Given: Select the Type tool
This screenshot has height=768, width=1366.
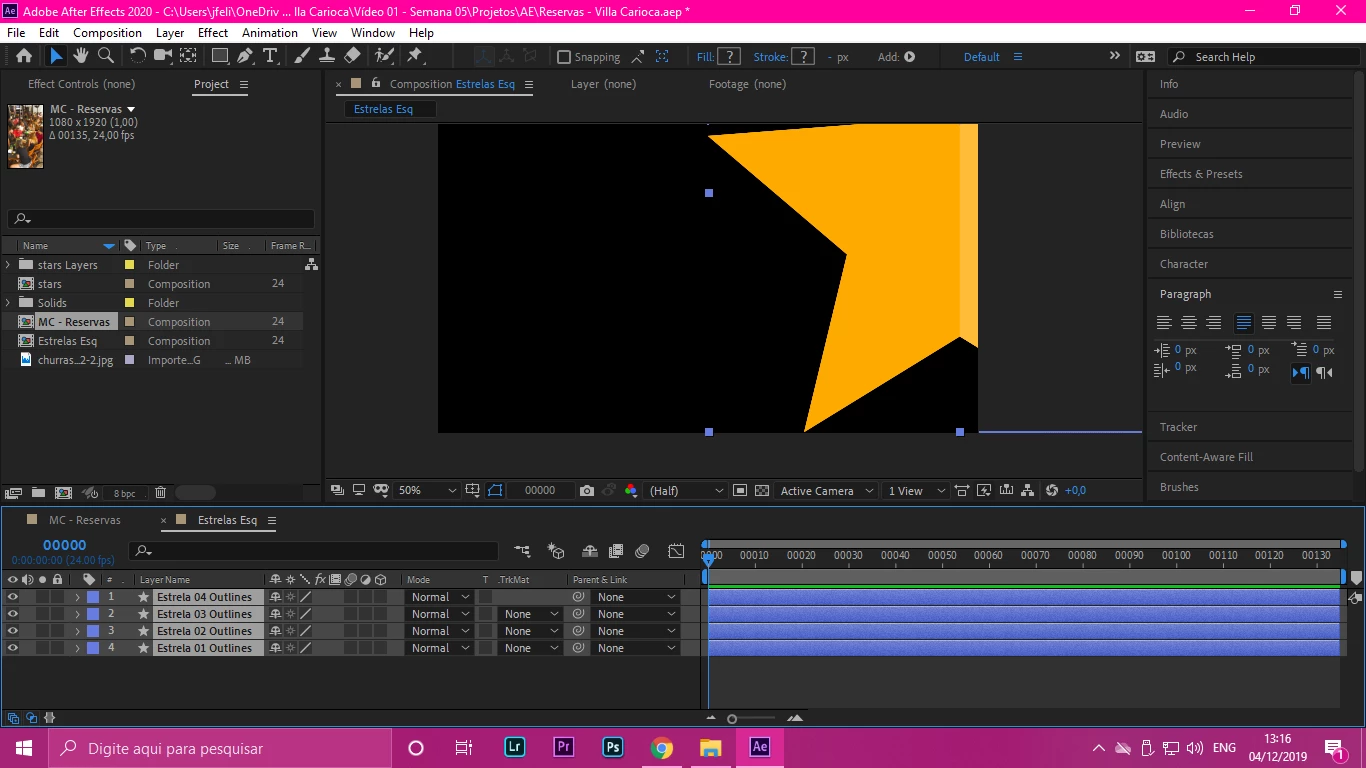Looking at the screenshot, I should click(x=270, y=56).
